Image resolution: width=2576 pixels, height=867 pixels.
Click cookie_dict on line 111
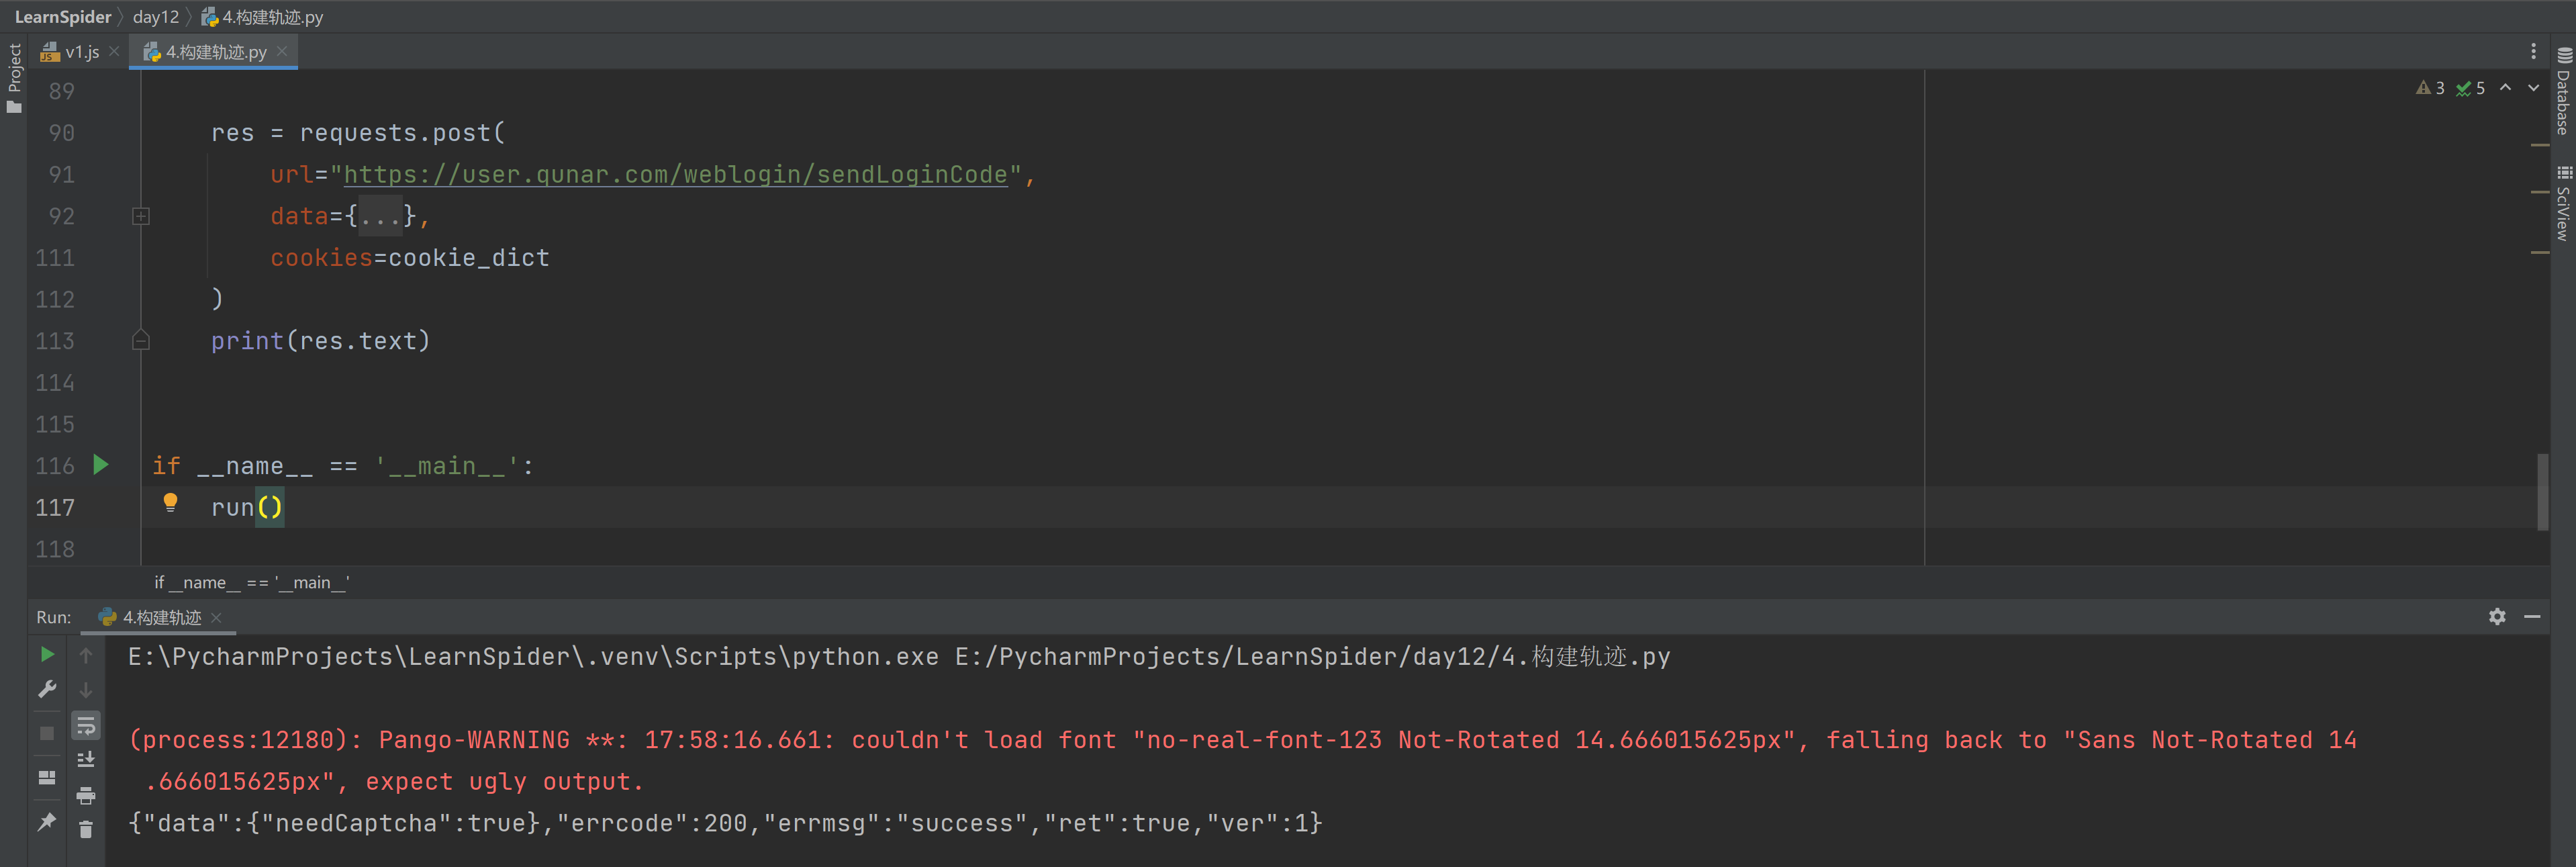click(x=469, y=258)
